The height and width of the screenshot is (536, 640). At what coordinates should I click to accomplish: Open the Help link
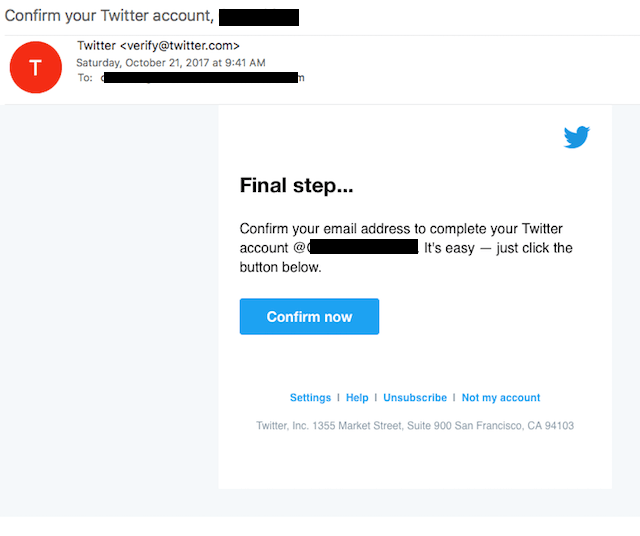click(x=357, y=398)
